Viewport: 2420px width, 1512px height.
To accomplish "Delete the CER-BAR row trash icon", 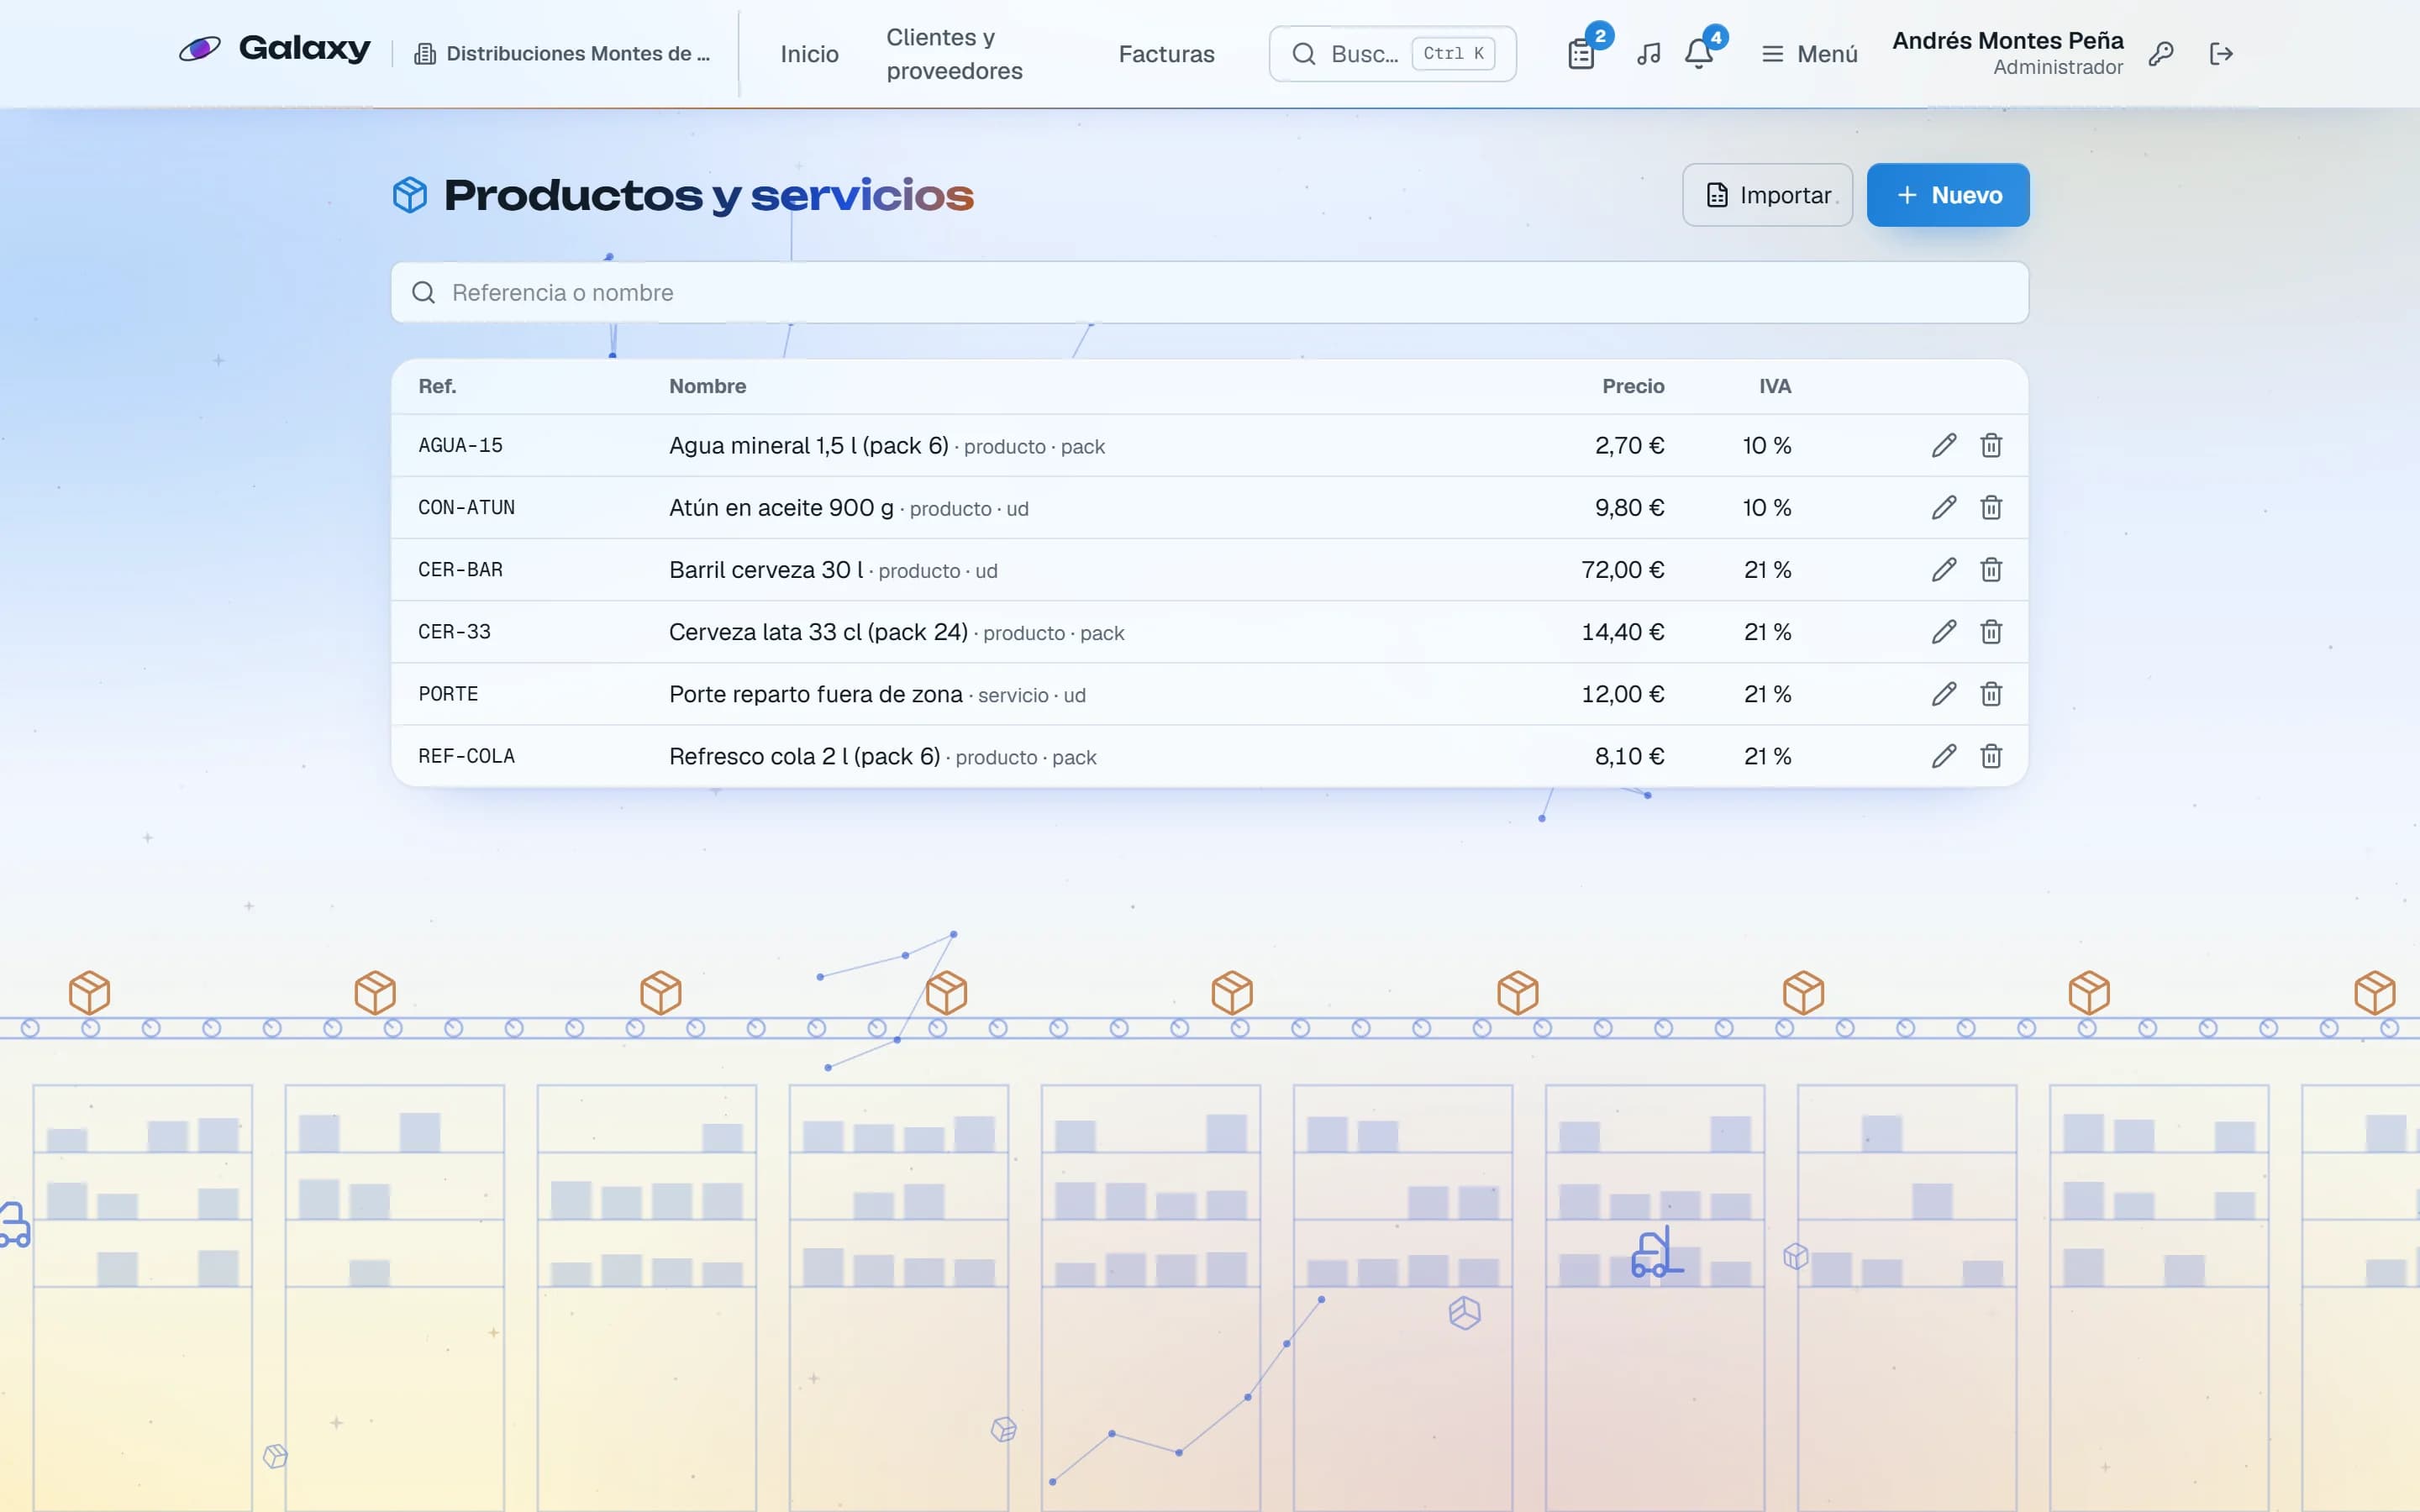I will coord(1991,569).
